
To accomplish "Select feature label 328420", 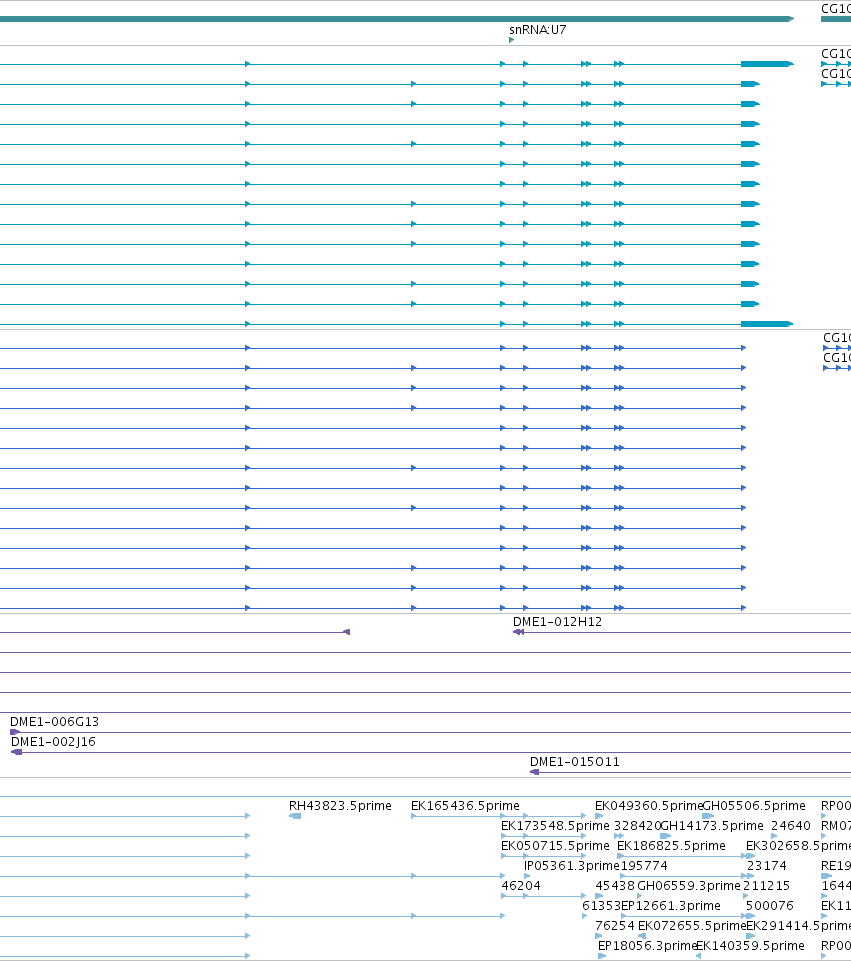I will [637, 826].
